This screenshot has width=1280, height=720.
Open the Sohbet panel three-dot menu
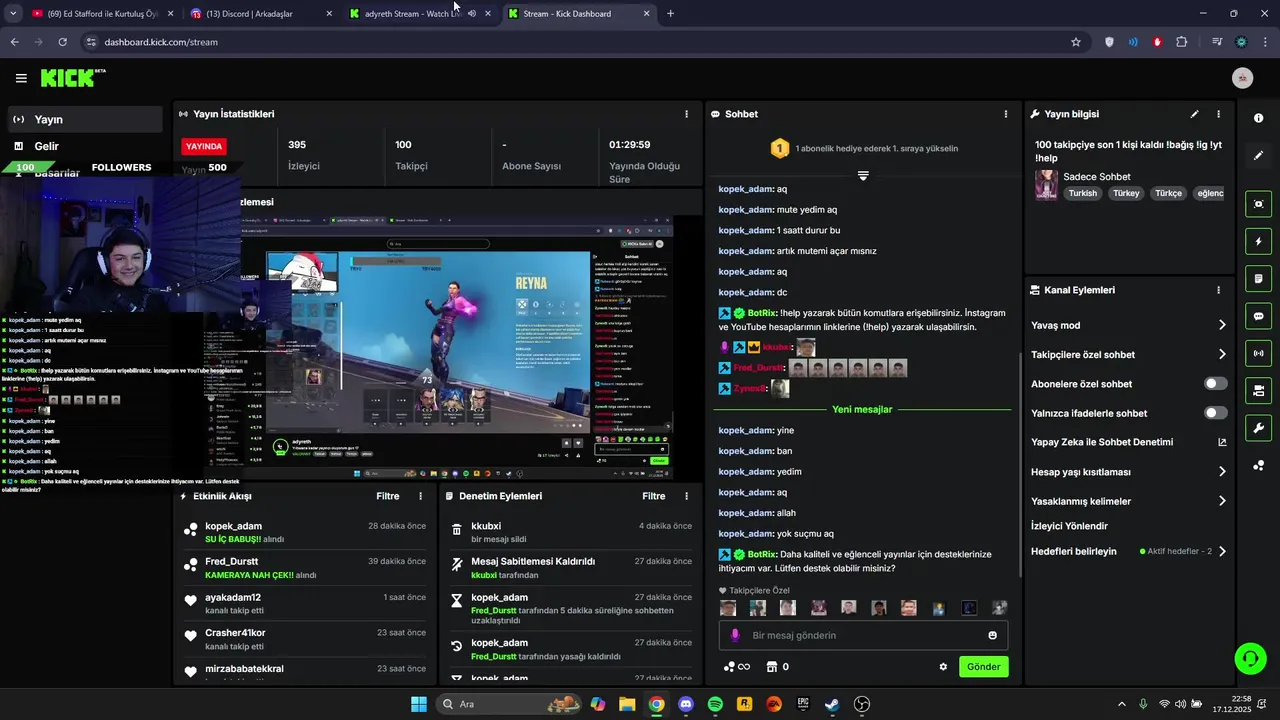[1006, 114]
